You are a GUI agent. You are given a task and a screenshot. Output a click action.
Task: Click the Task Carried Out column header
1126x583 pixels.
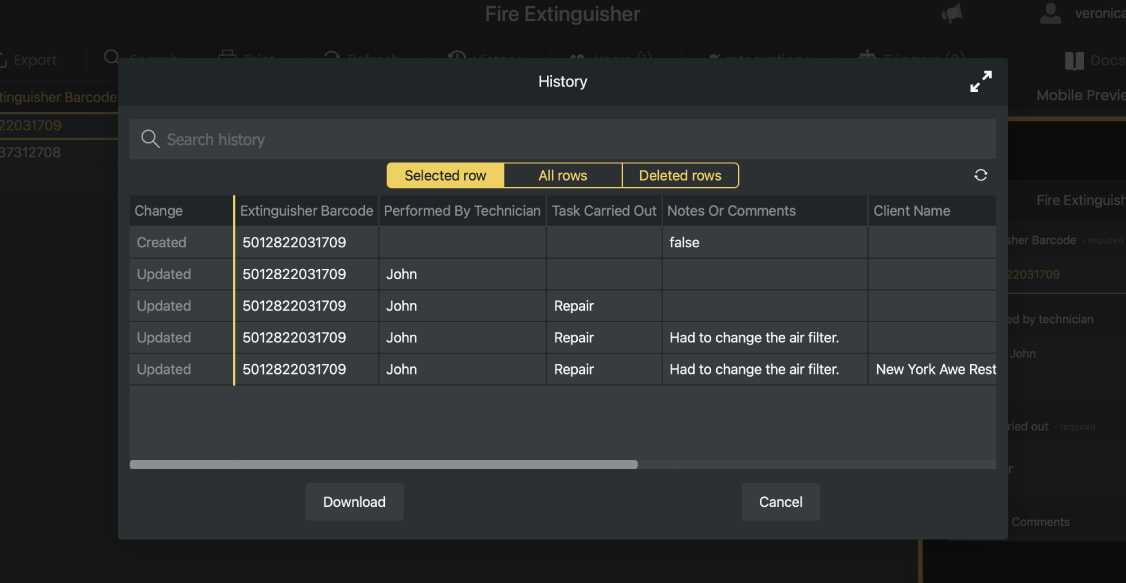(x=604, y=211)
